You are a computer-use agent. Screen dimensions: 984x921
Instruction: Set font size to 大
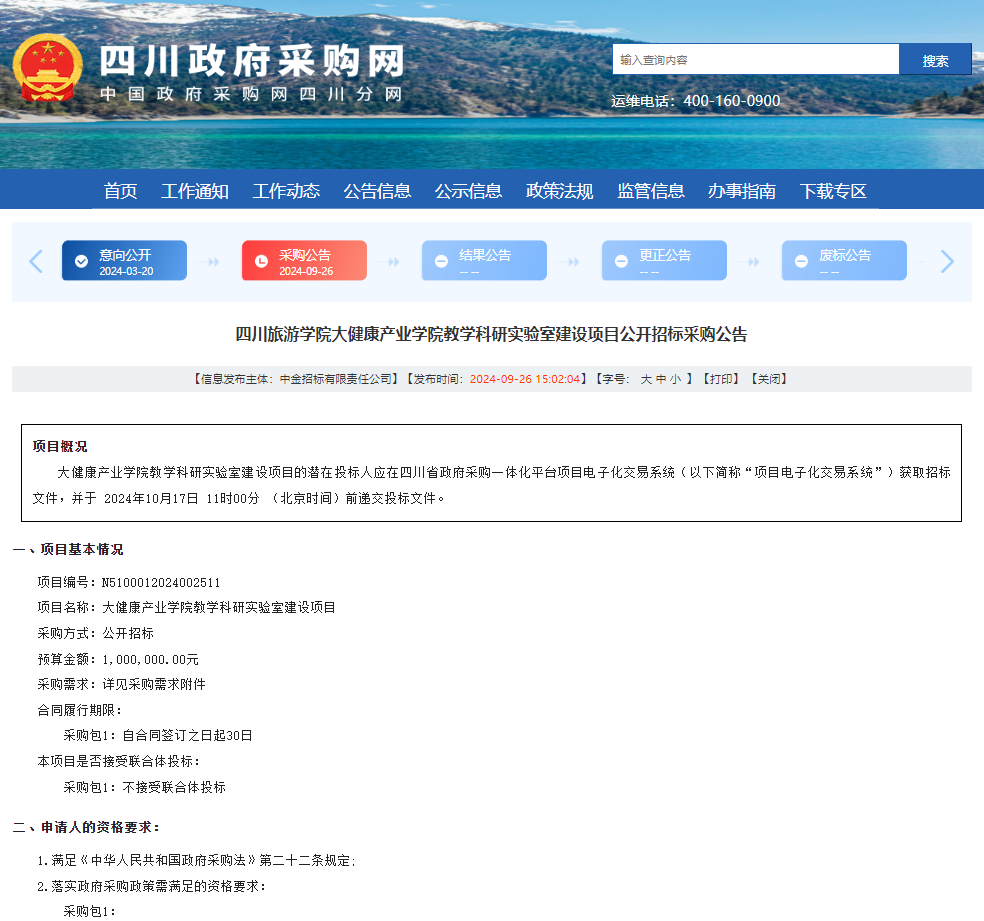click(646, 379)
